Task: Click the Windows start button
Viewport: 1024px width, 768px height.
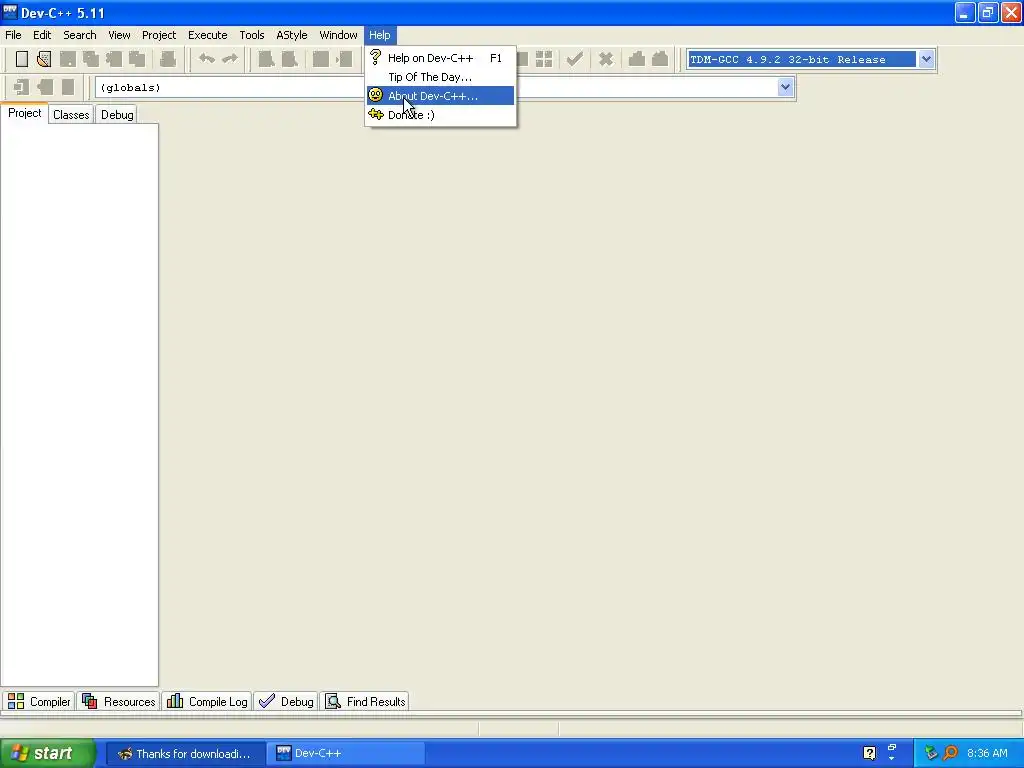Action: coord(47,754)
